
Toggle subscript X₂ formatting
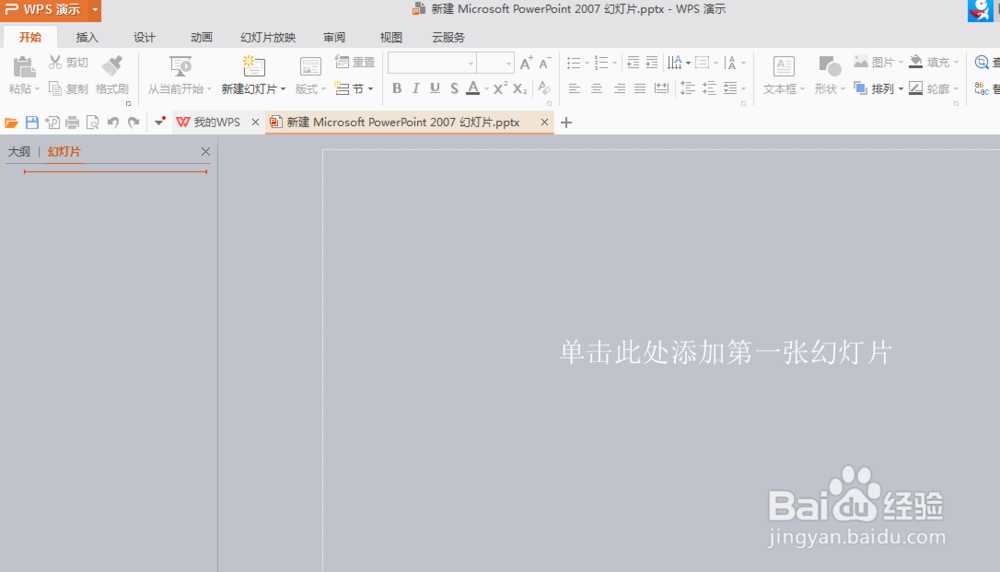coord(520,88)
